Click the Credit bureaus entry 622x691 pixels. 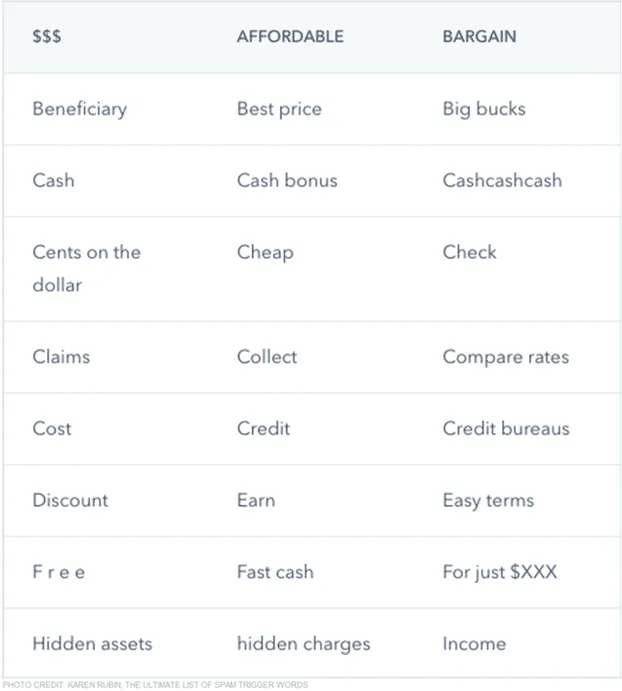coord(506,428)
